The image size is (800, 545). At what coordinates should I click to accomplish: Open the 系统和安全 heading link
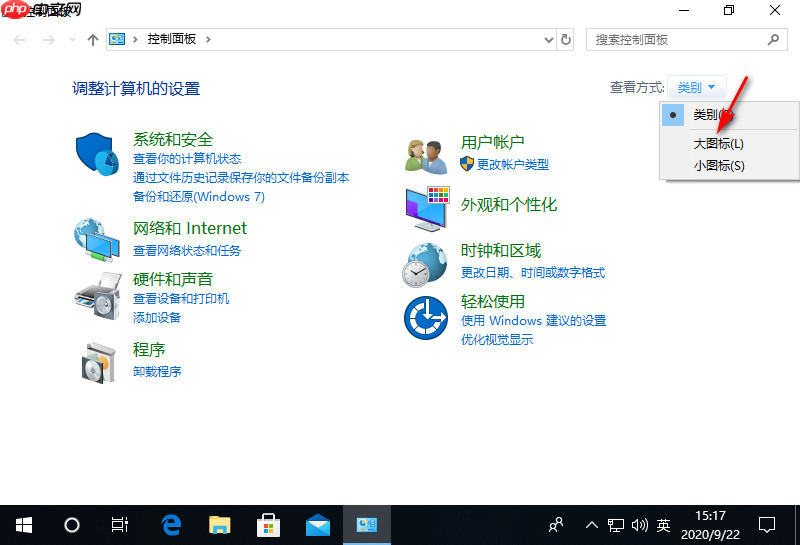pyautogui.click(x=173, y=139)
